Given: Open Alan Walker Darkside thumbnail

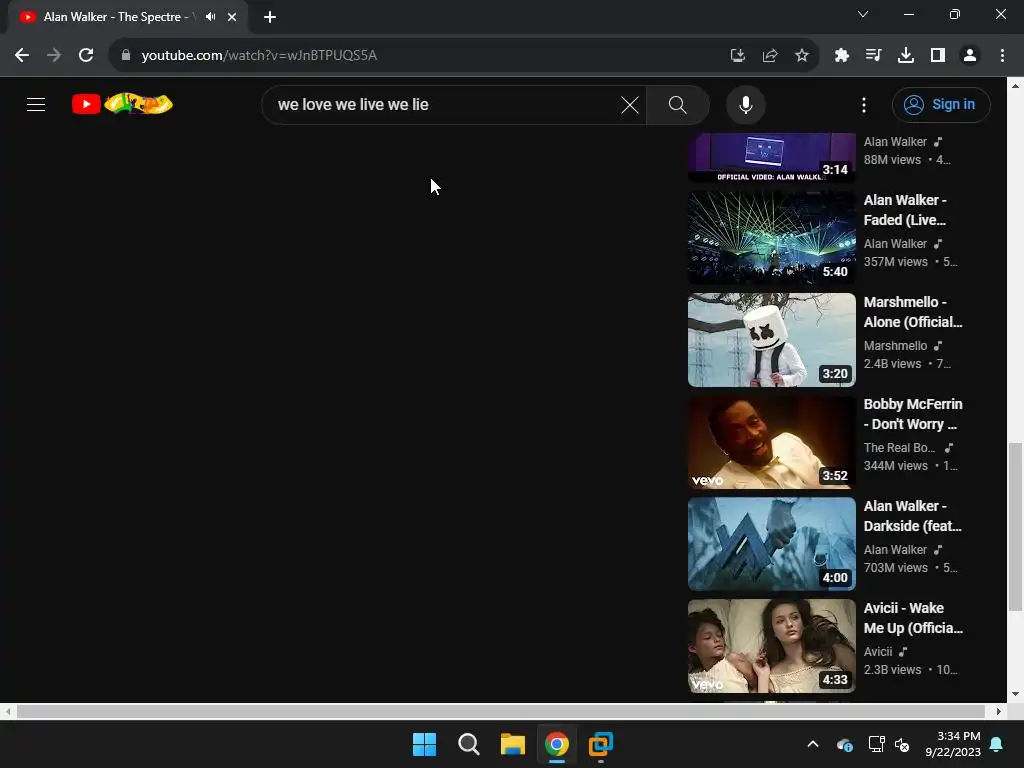Looking at the screenshot, I should pos(771,544).
